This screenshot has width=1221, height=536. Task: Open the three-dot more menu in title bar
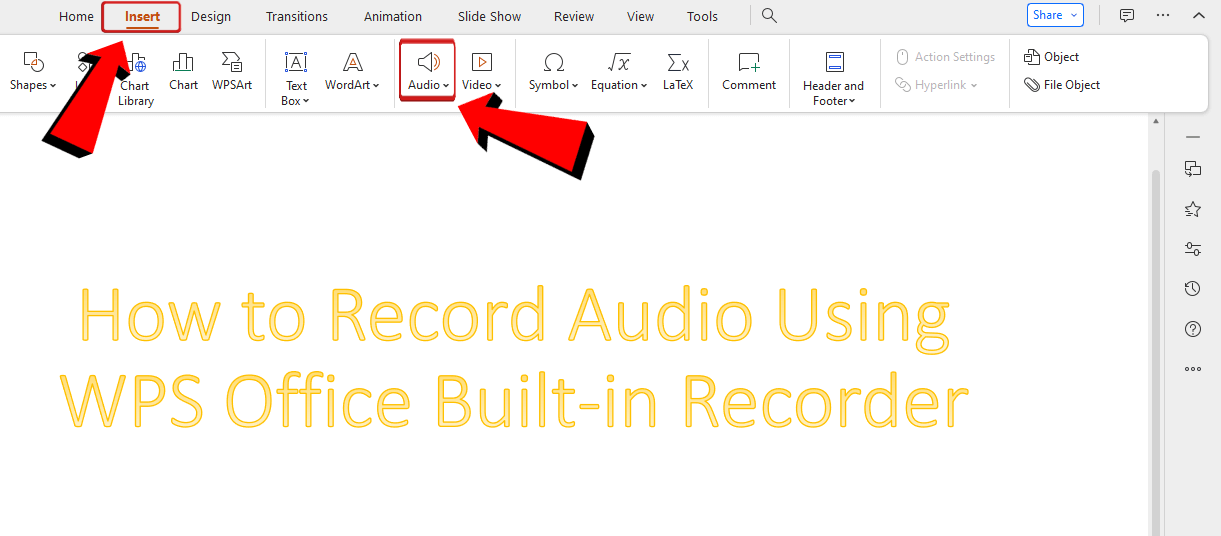click(1163, 15)
